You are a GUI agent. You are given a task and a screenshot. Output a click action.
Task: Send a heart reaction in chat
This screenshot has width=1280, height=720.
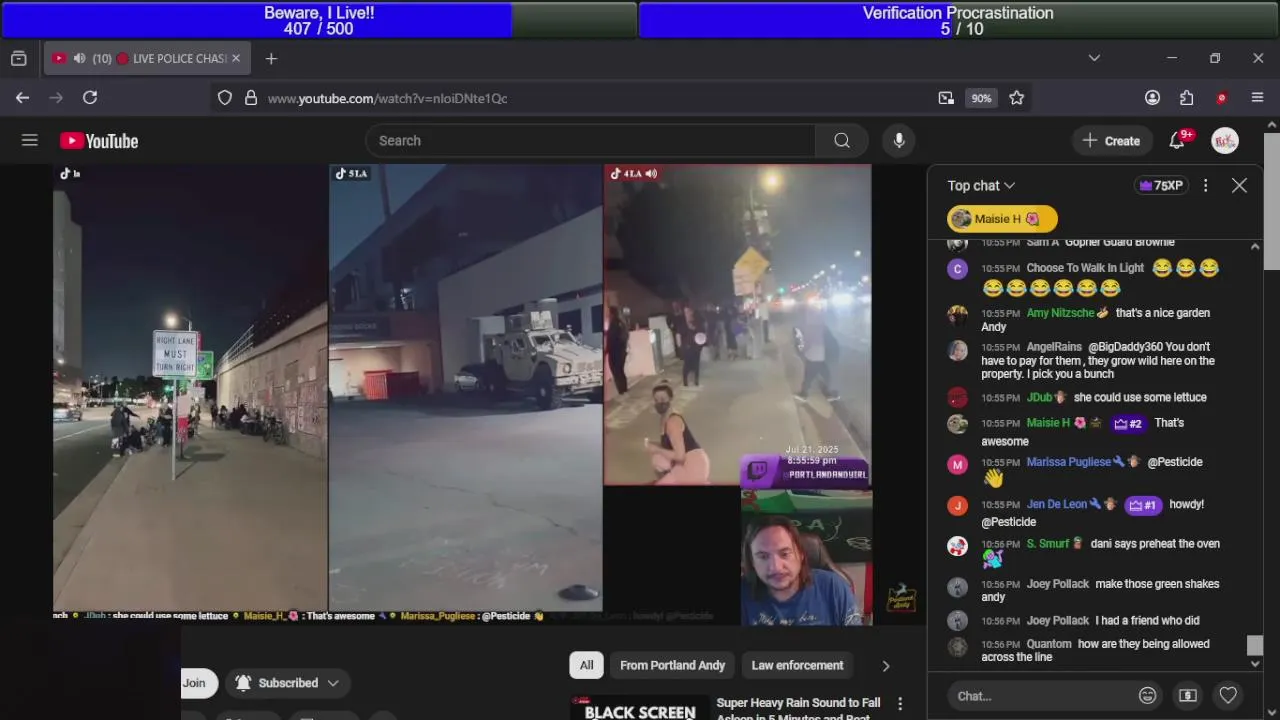(x=1228, y=695)
